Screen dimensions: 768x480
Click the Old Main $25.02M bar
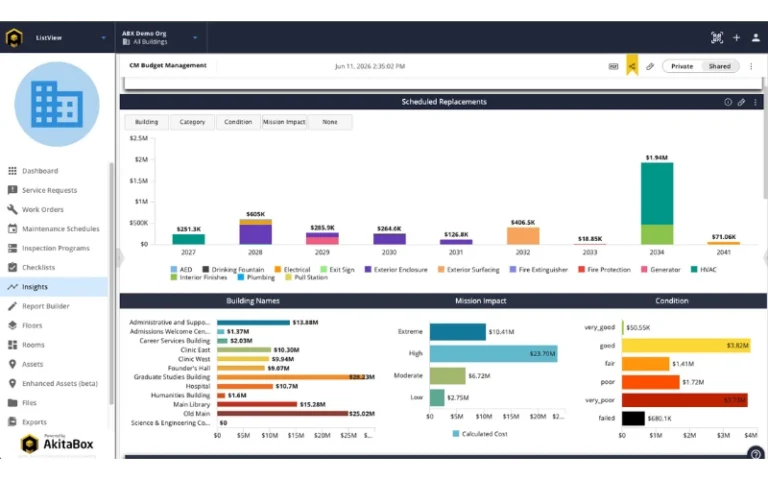282,413
